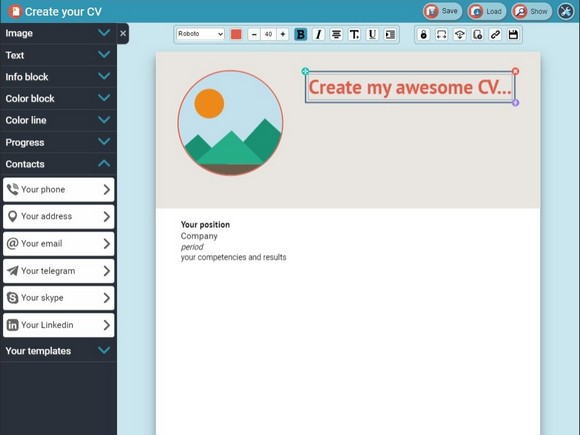This screenshot has width=580, height=435.
Task: Click the resize-fit frame icon
Action: [441, 34]
